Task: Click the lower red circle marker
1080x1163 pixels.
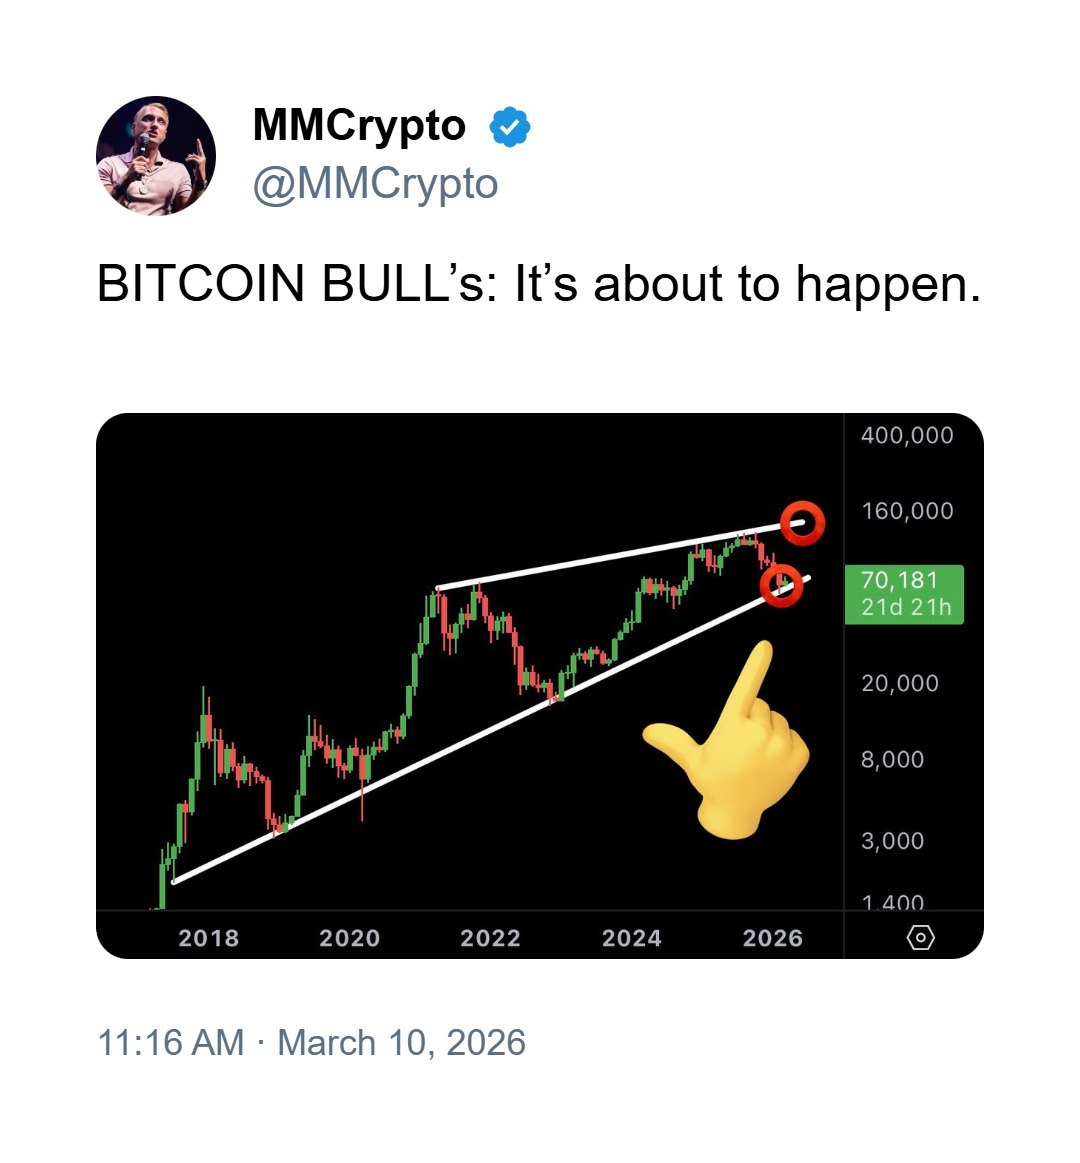Action: (781, 585)
